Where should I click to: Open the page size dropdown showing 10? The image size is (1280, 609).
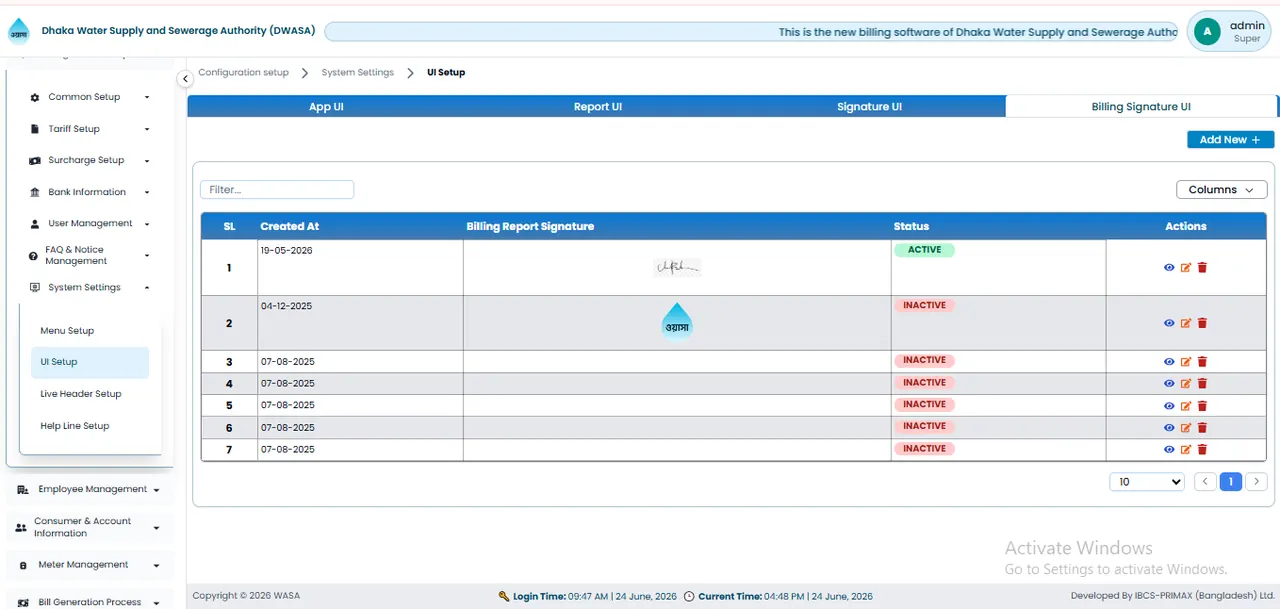click(1147, 482)
